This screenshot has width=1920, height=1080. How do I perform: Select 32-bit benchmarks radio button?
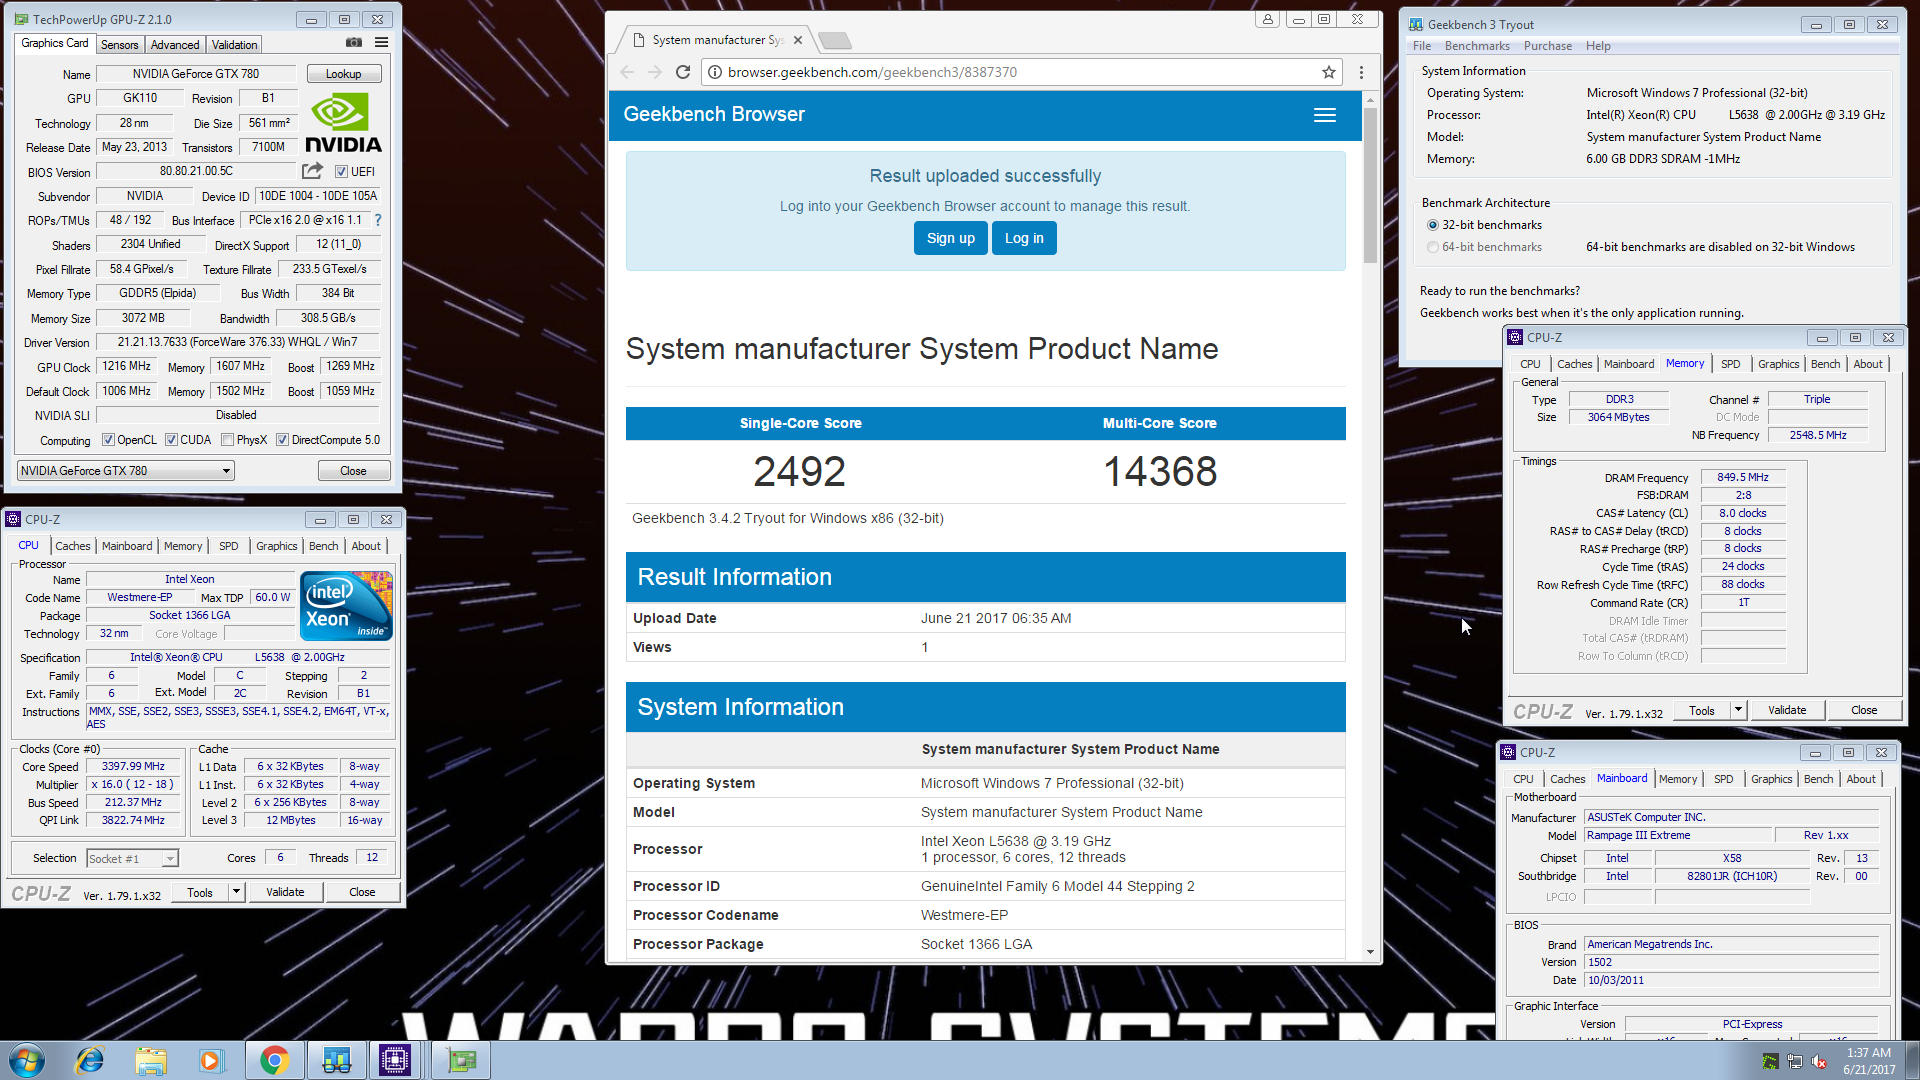click(1433, 225)
